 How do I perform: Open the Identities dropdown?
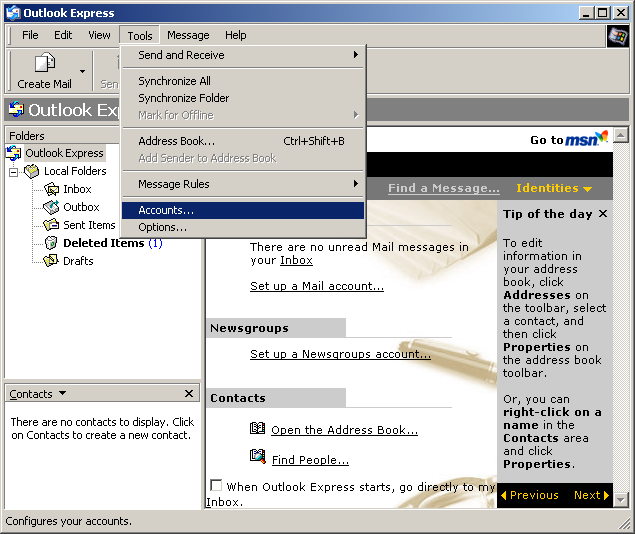click(554, 188)
